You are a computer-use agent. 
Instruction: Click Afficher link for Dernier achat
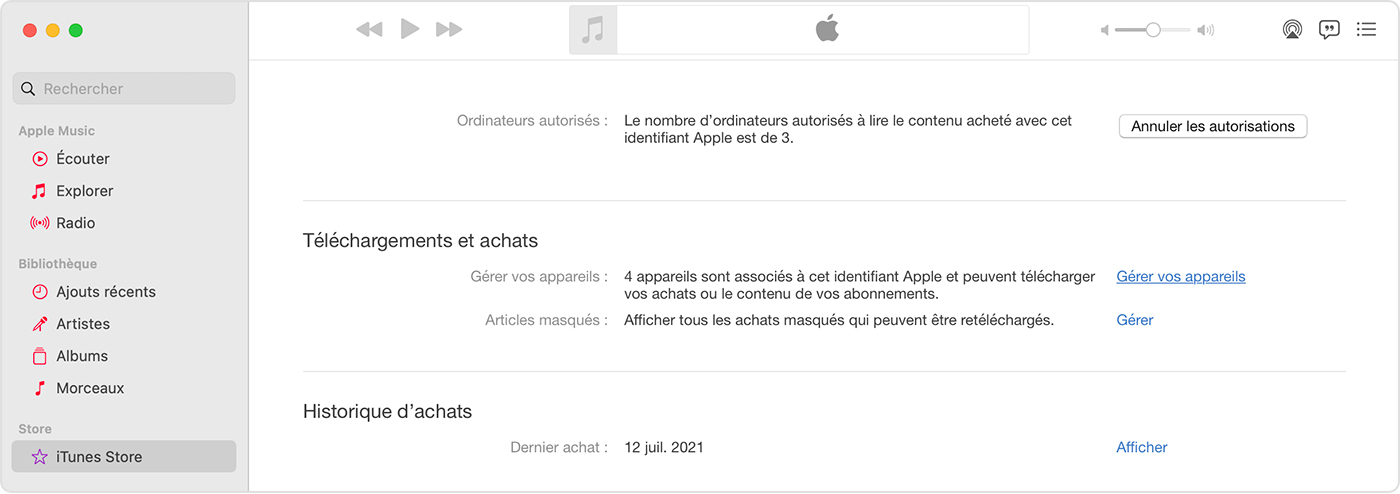click(x=1141, y=448)
